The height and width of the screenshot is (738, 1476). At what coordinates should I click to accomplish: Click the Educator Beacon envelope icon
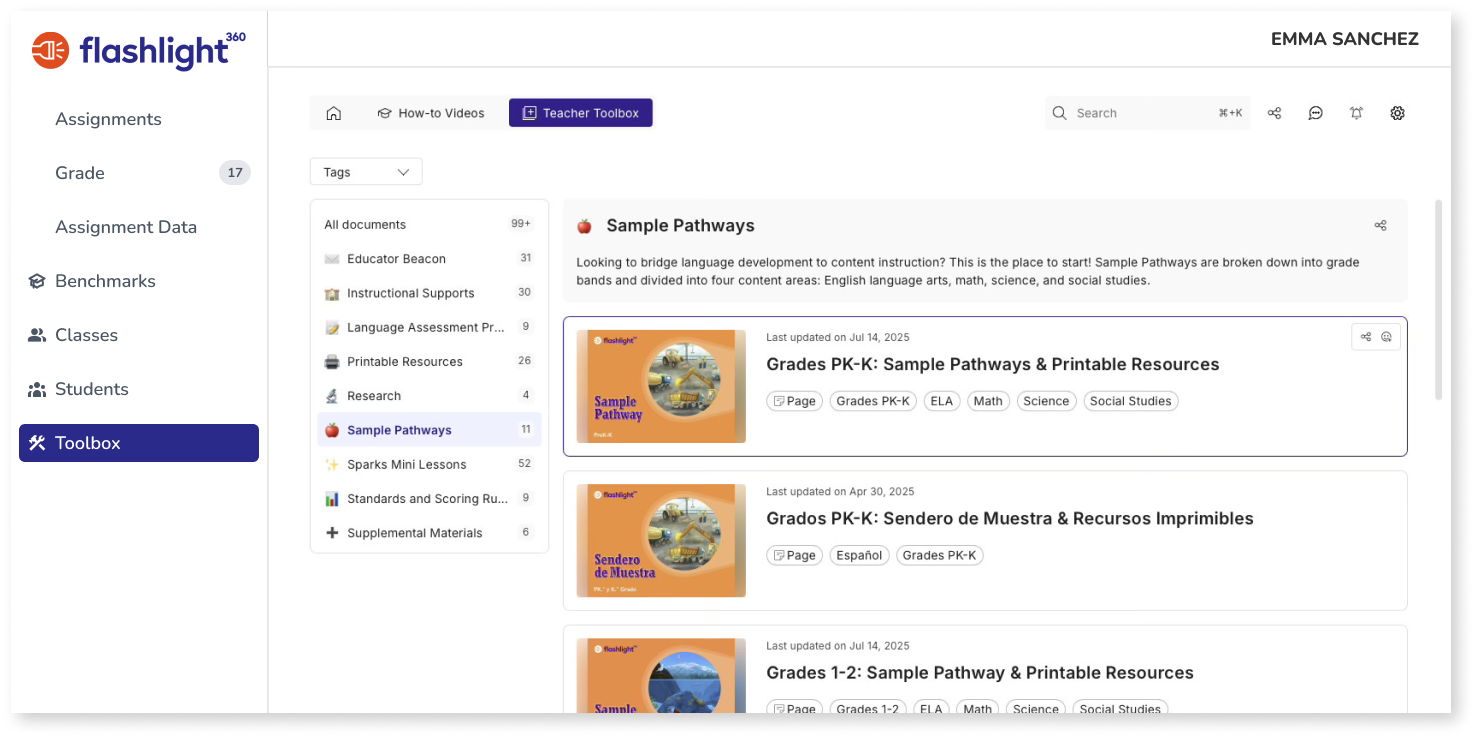pos(332,259)
